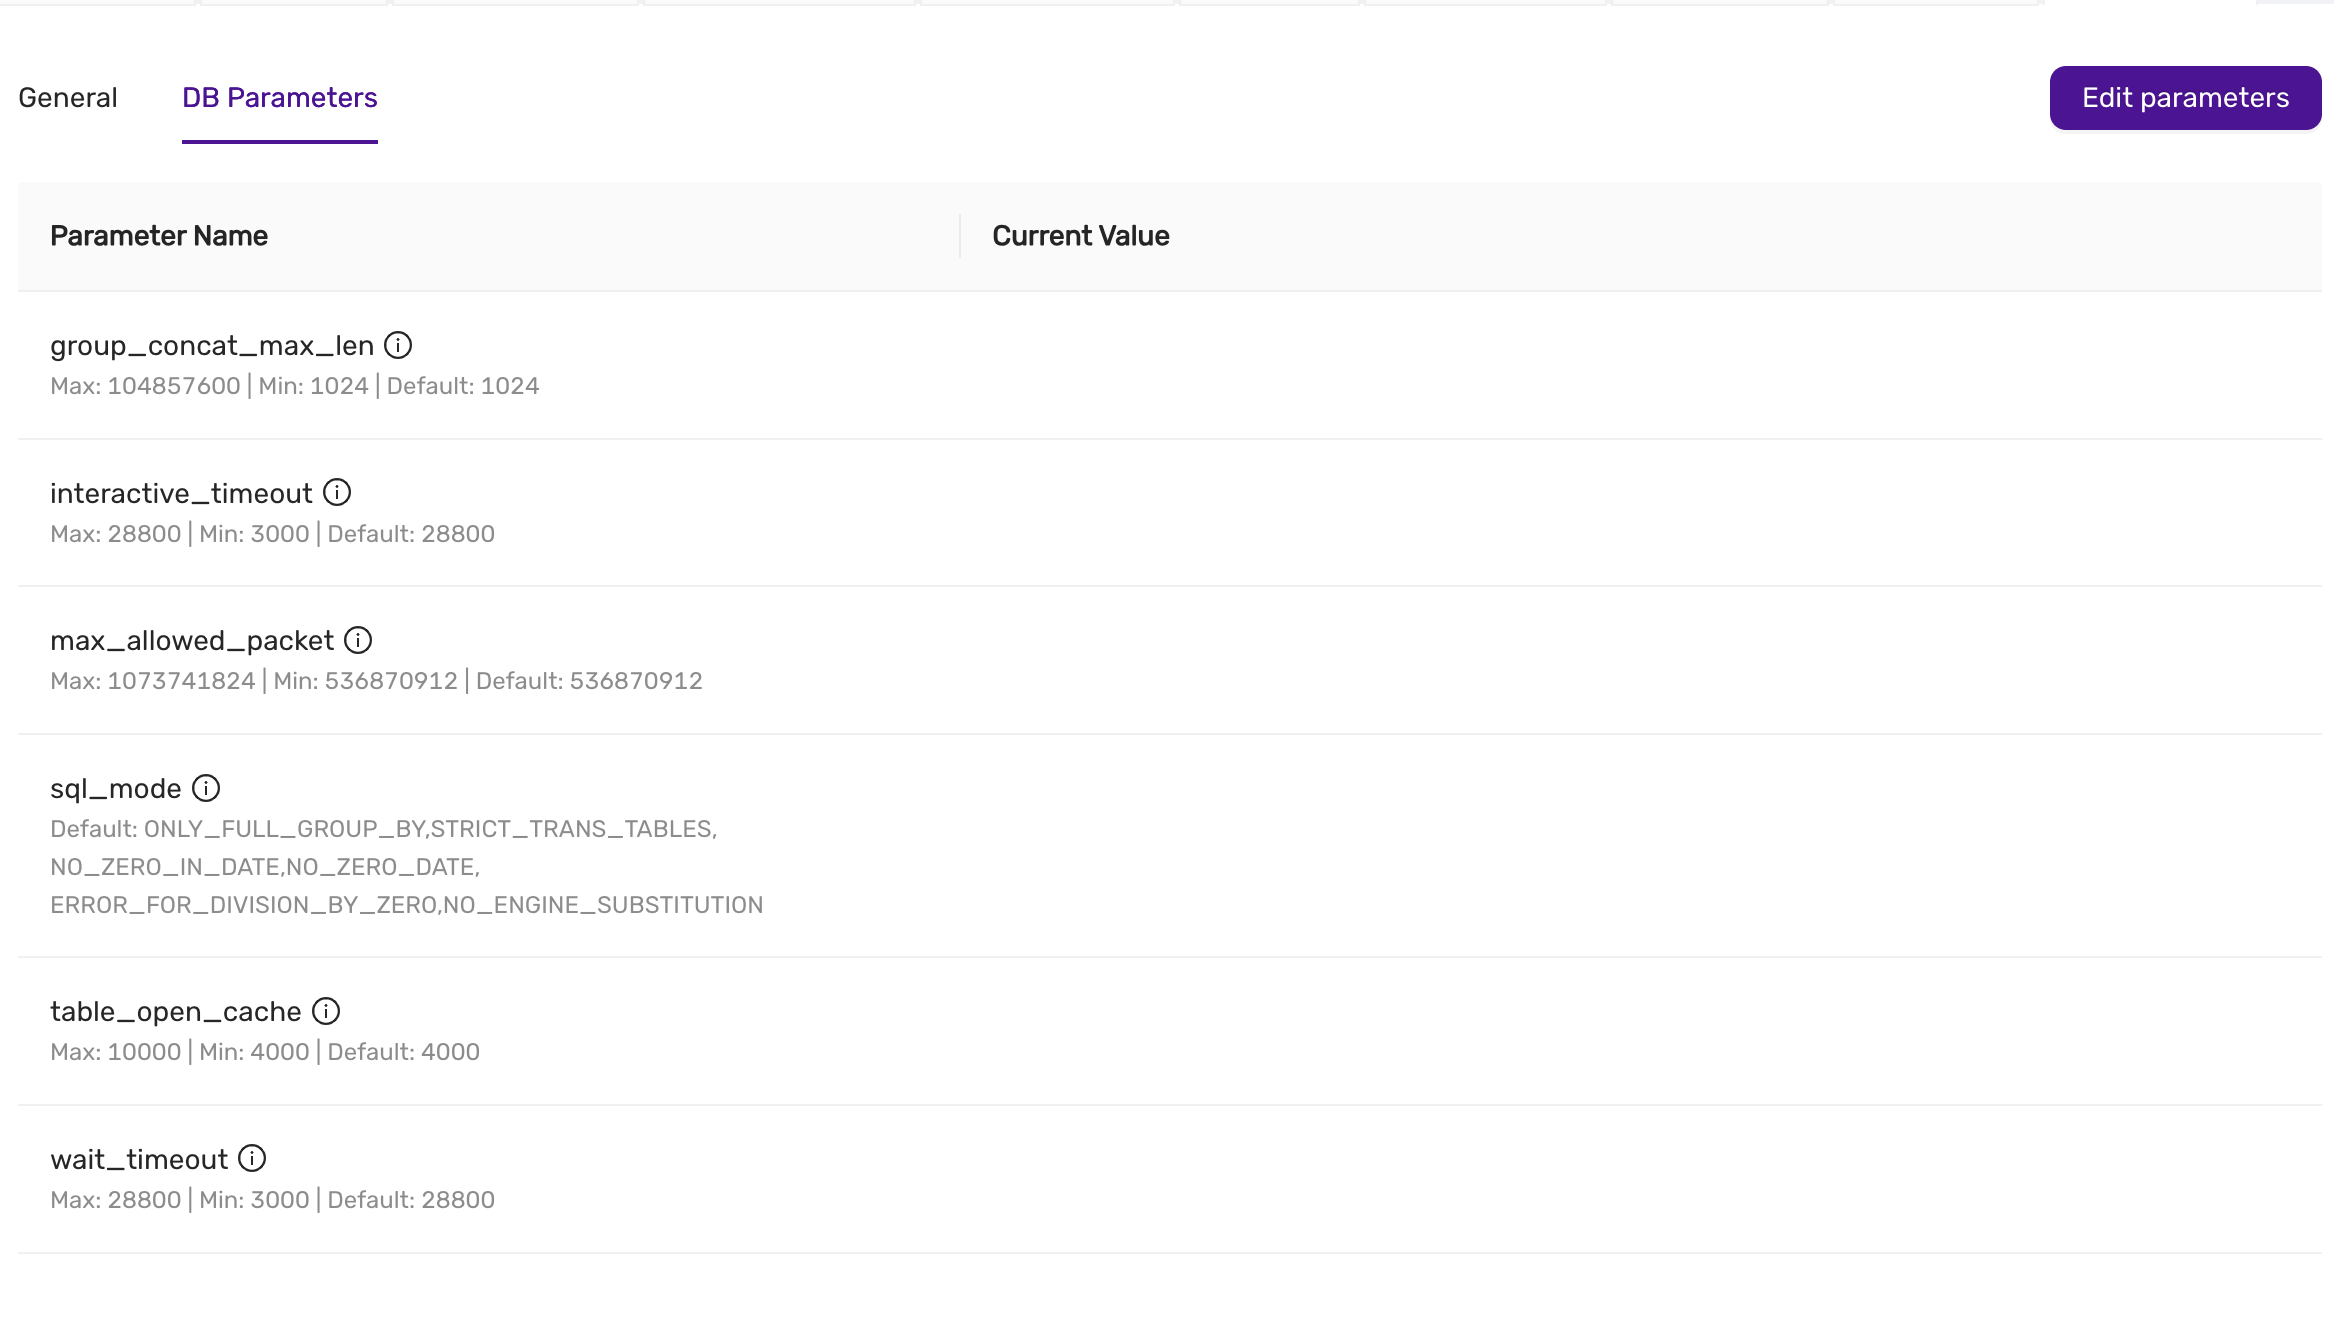
Task: Select the interactive_timeout parameter name
Action: (x=181, y=494)
